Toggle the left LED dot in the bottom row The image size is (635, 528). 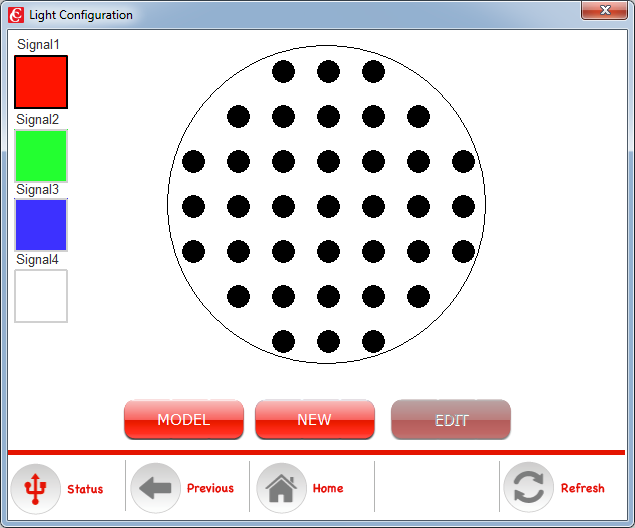tap(283, 341)
